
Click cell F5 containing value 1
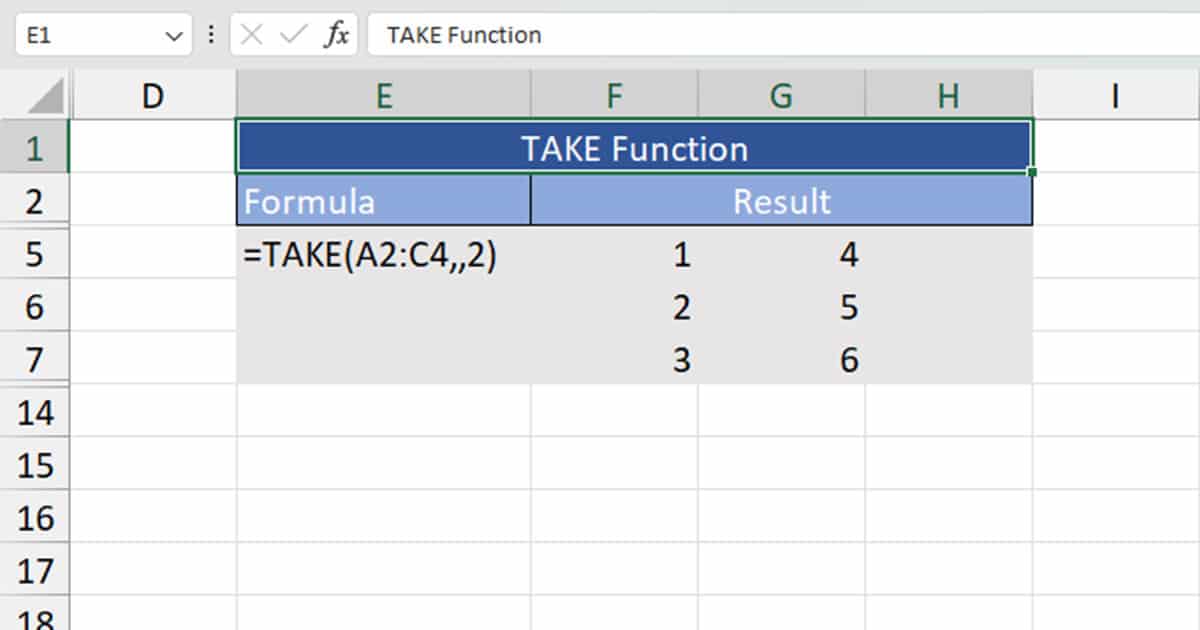pyautogui.click(x=614, y=254)
